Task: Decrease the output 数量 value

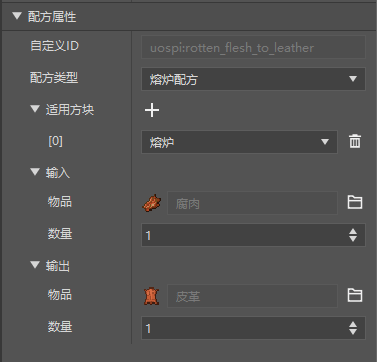Action: [x=353, y=332]
